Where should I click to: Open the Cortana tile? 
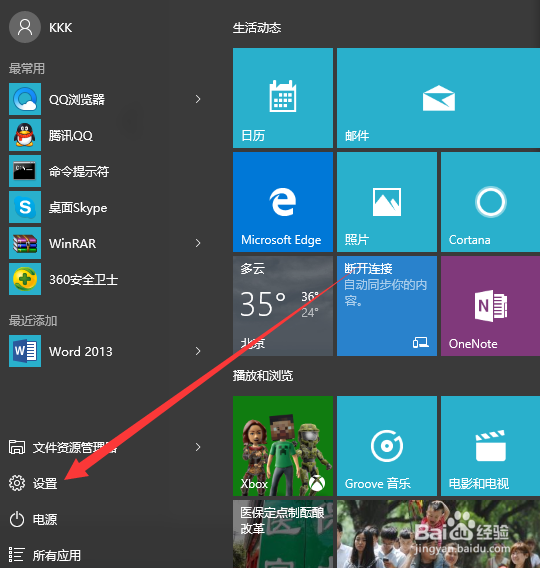[x=490, y=202]
